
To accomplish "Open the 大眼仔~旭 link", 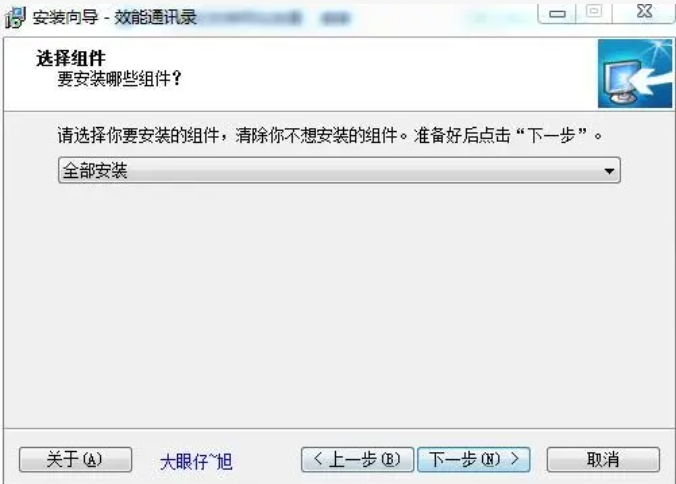I will point(196,462).
